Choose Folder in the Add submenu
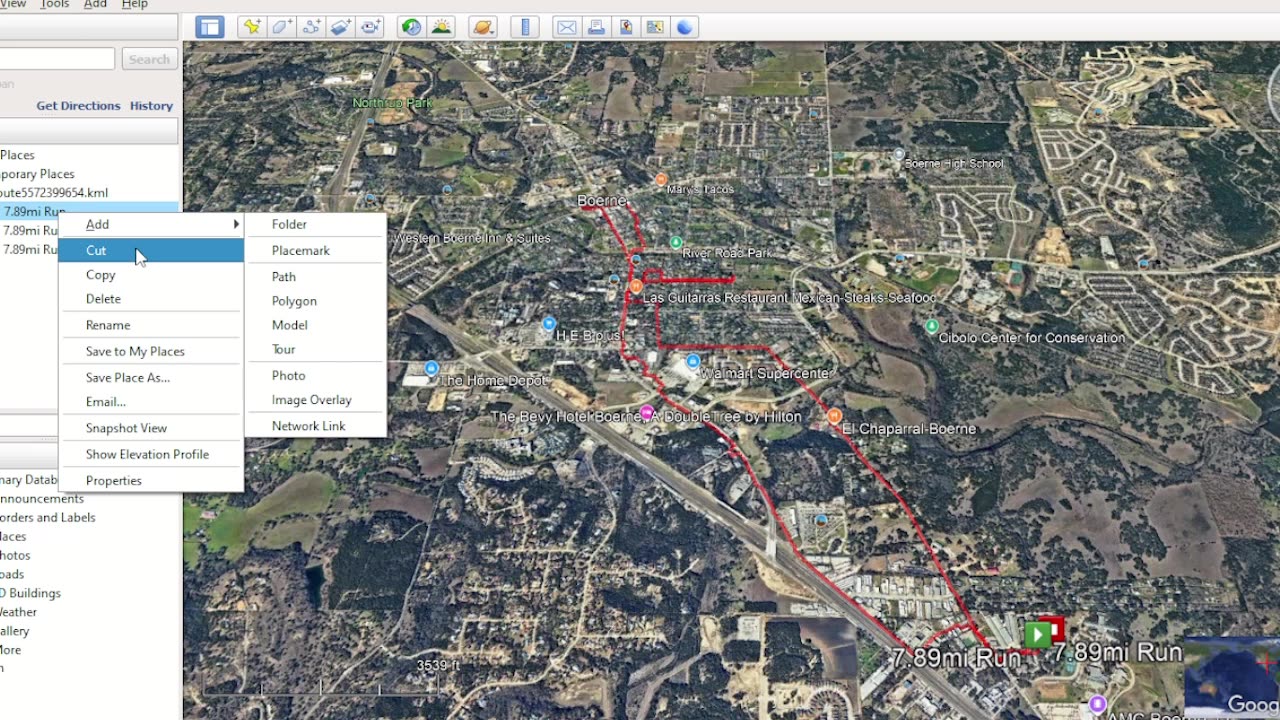Screen dimensions: 1280x720 tap(316, 224)
